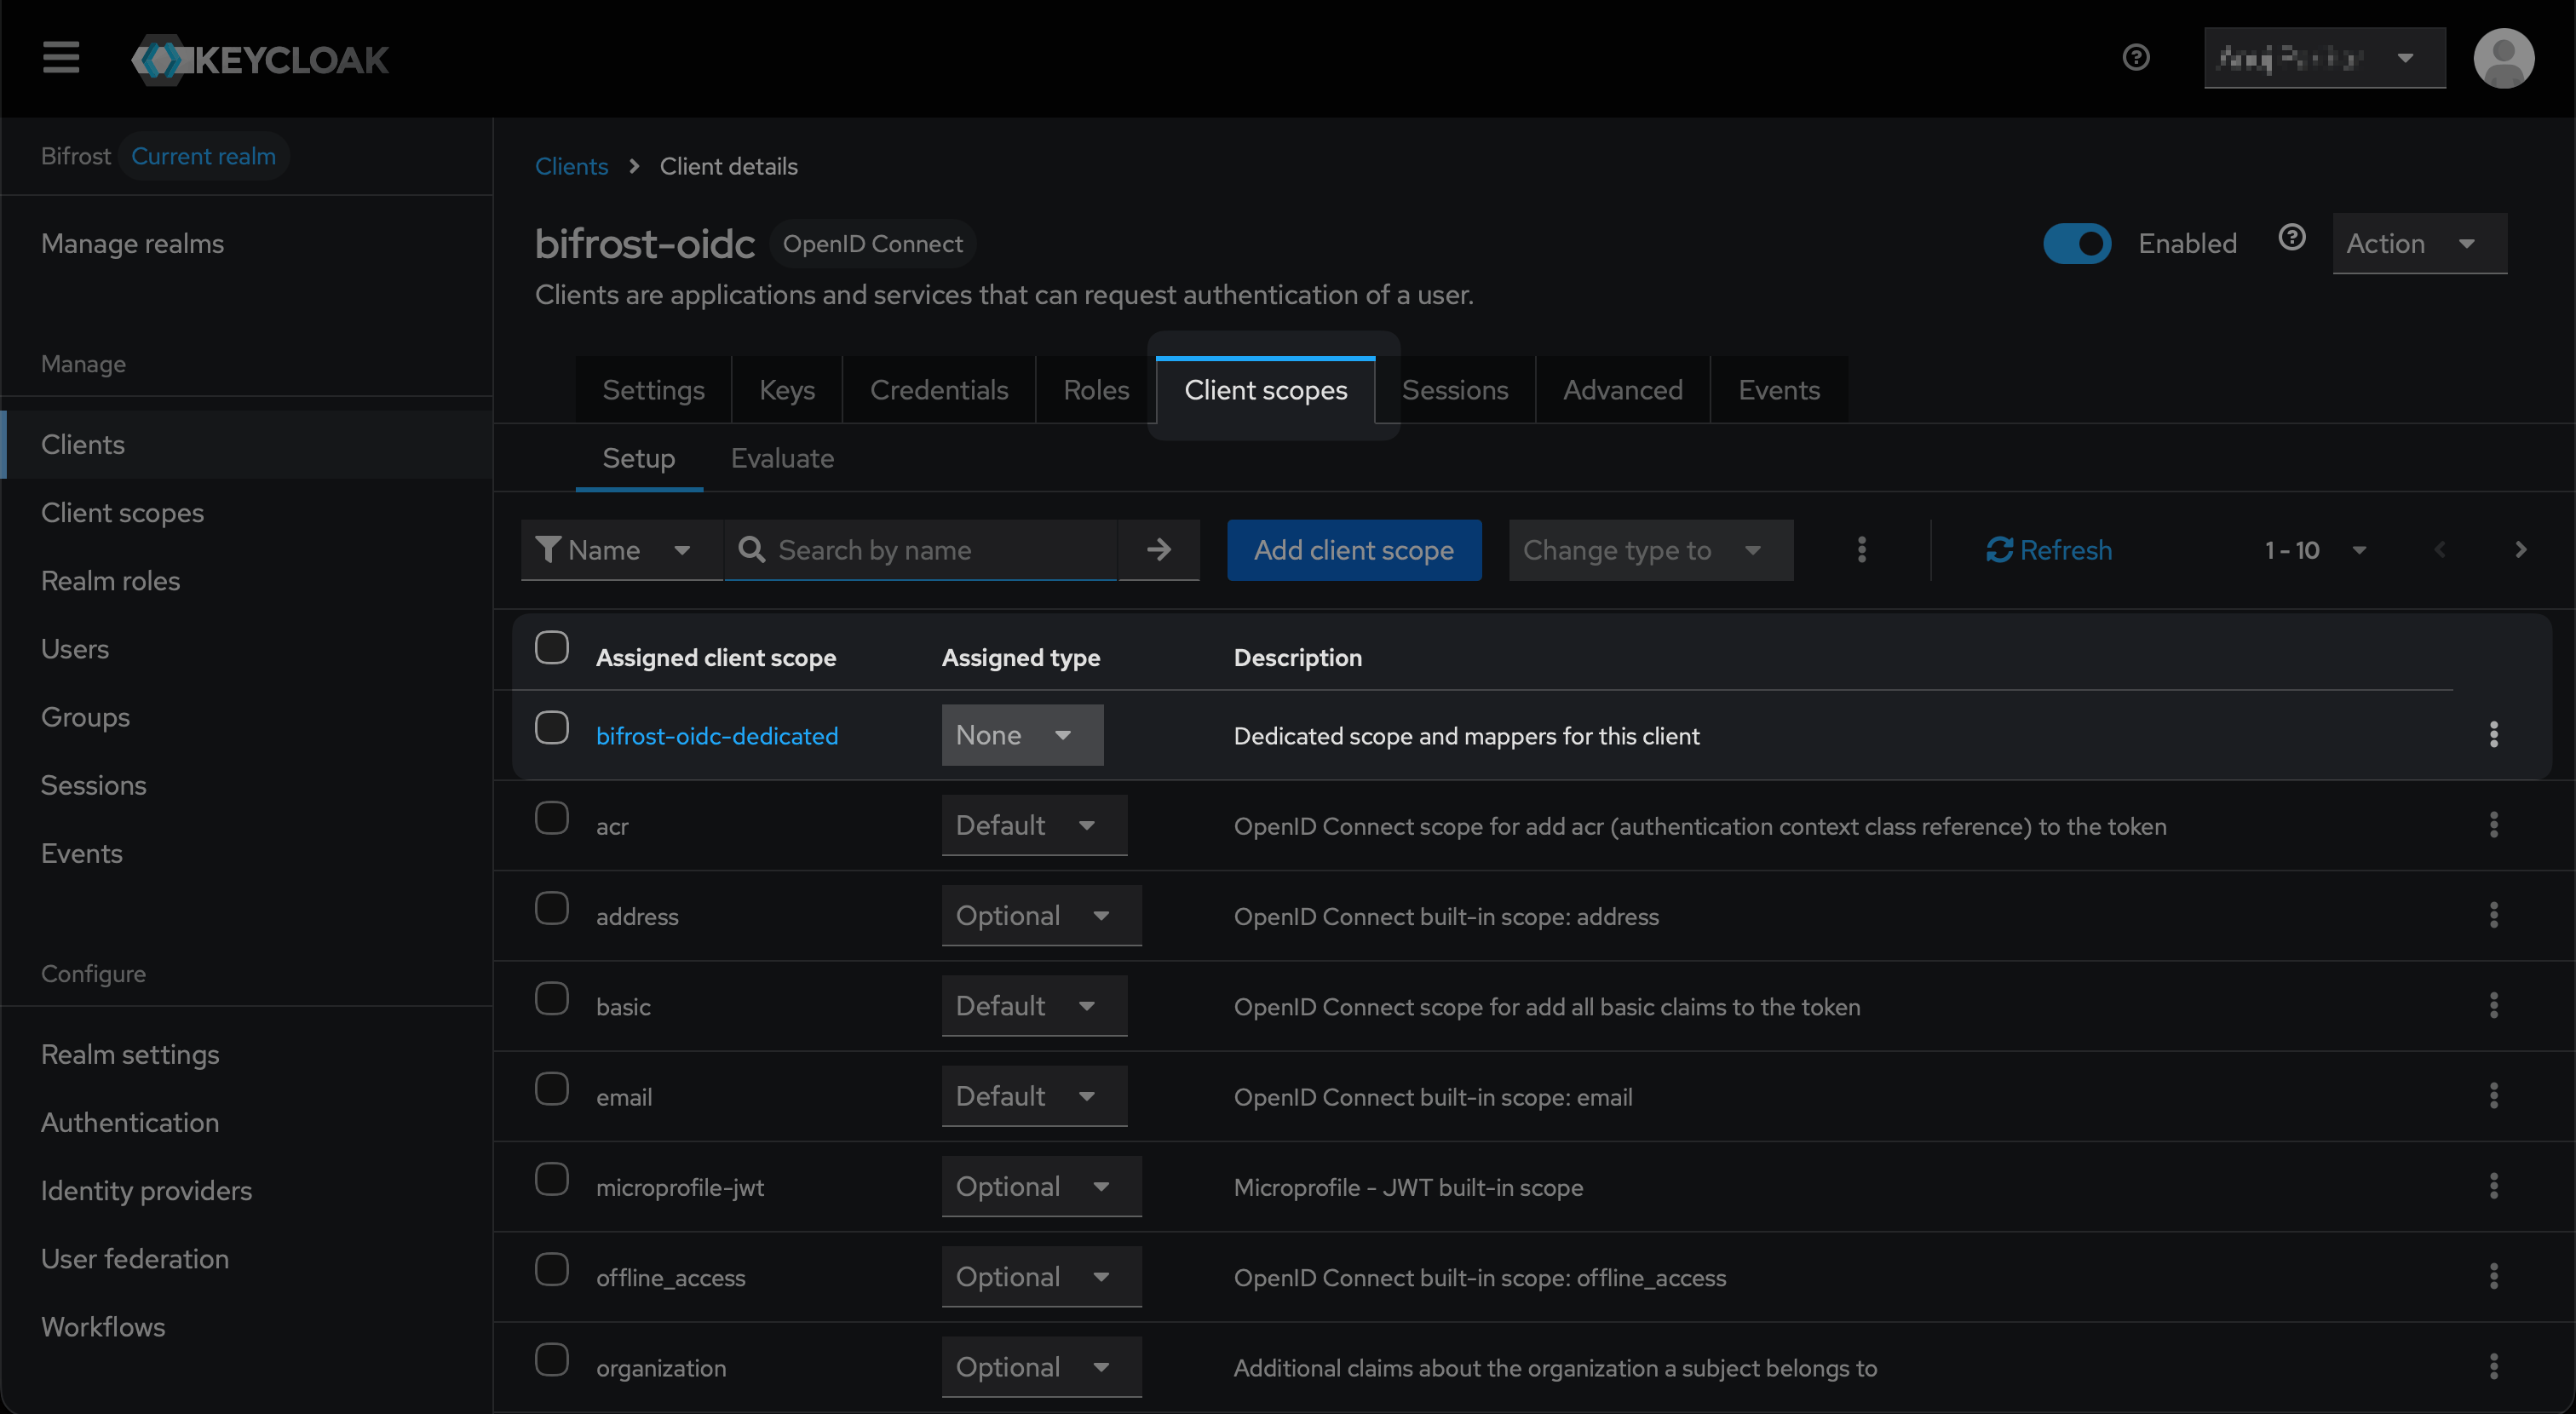Submit the search arrow button
Screen dimensions: 2576x1414
(x=1158, y=549)
